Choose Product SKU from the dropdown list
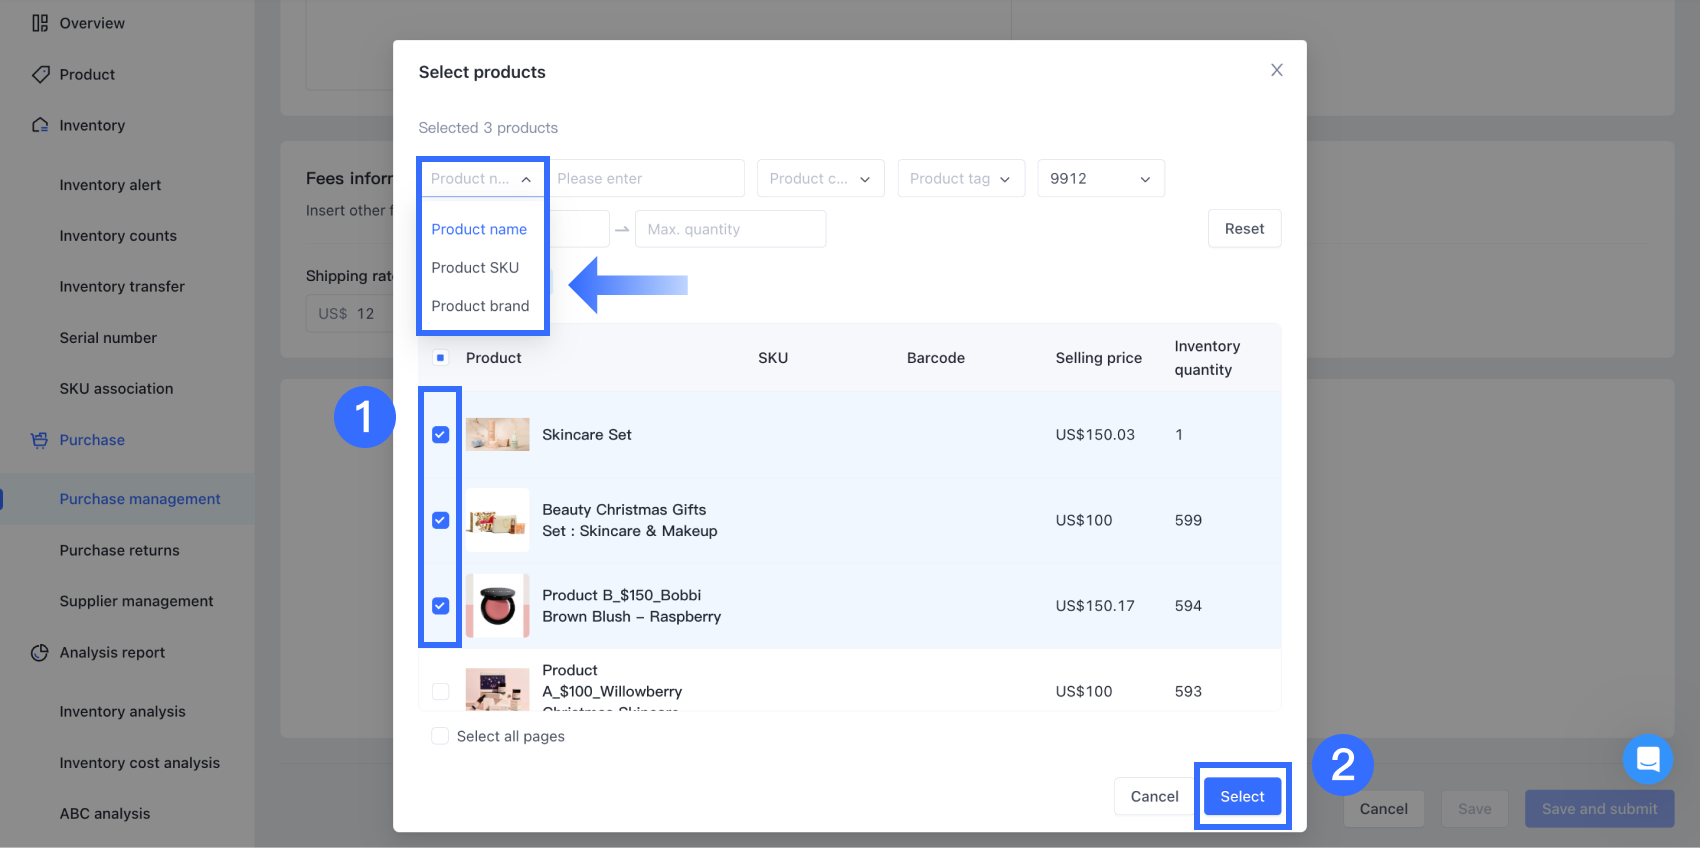This screenshot has height=848, width=1700. 475,268
